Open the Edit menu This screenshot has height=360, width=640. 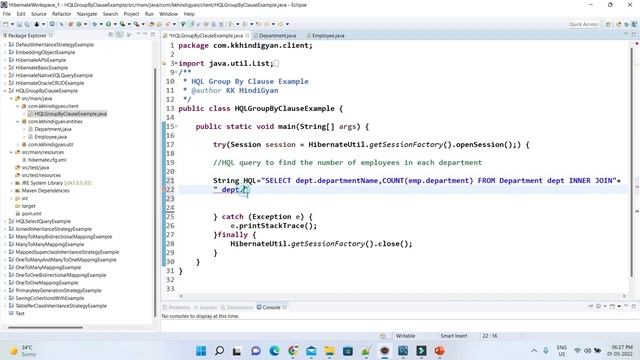pyautogui.click(x=21, y=14)
